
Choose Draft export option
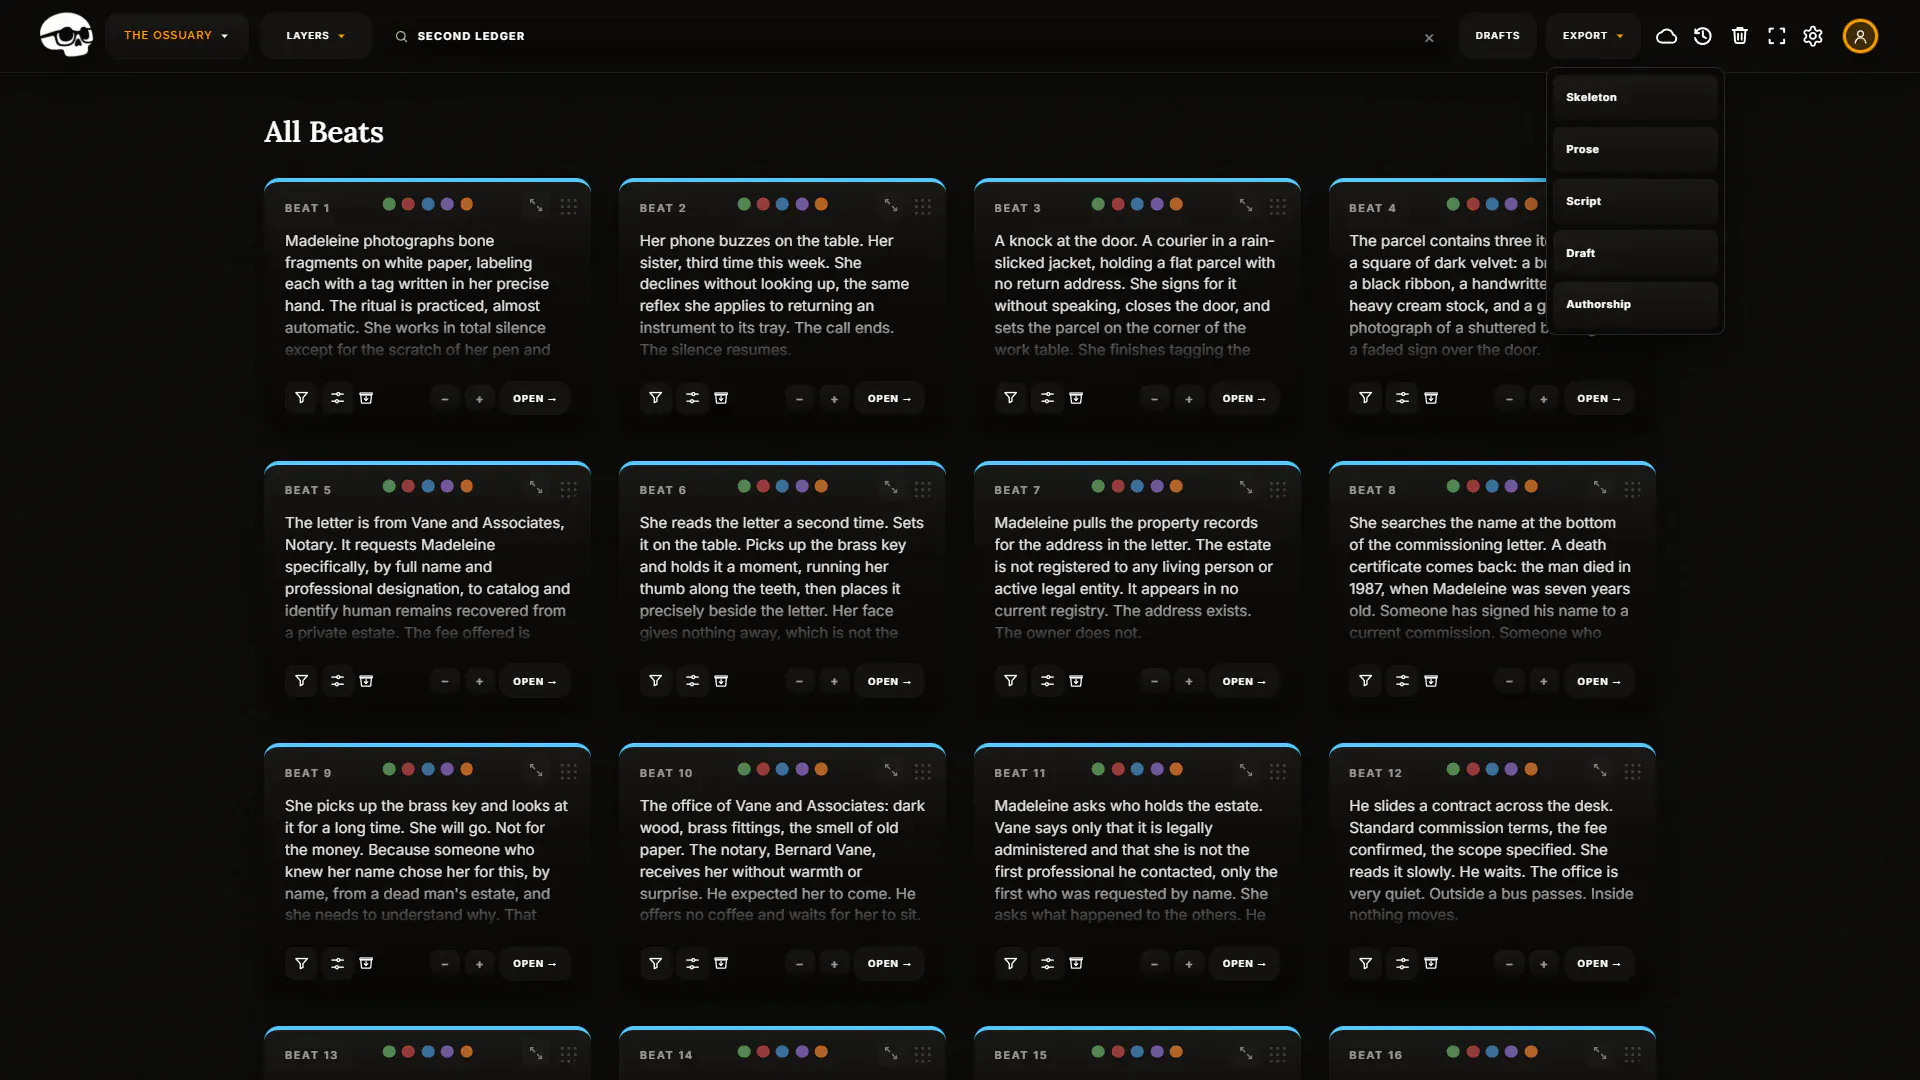[1635, 253]
